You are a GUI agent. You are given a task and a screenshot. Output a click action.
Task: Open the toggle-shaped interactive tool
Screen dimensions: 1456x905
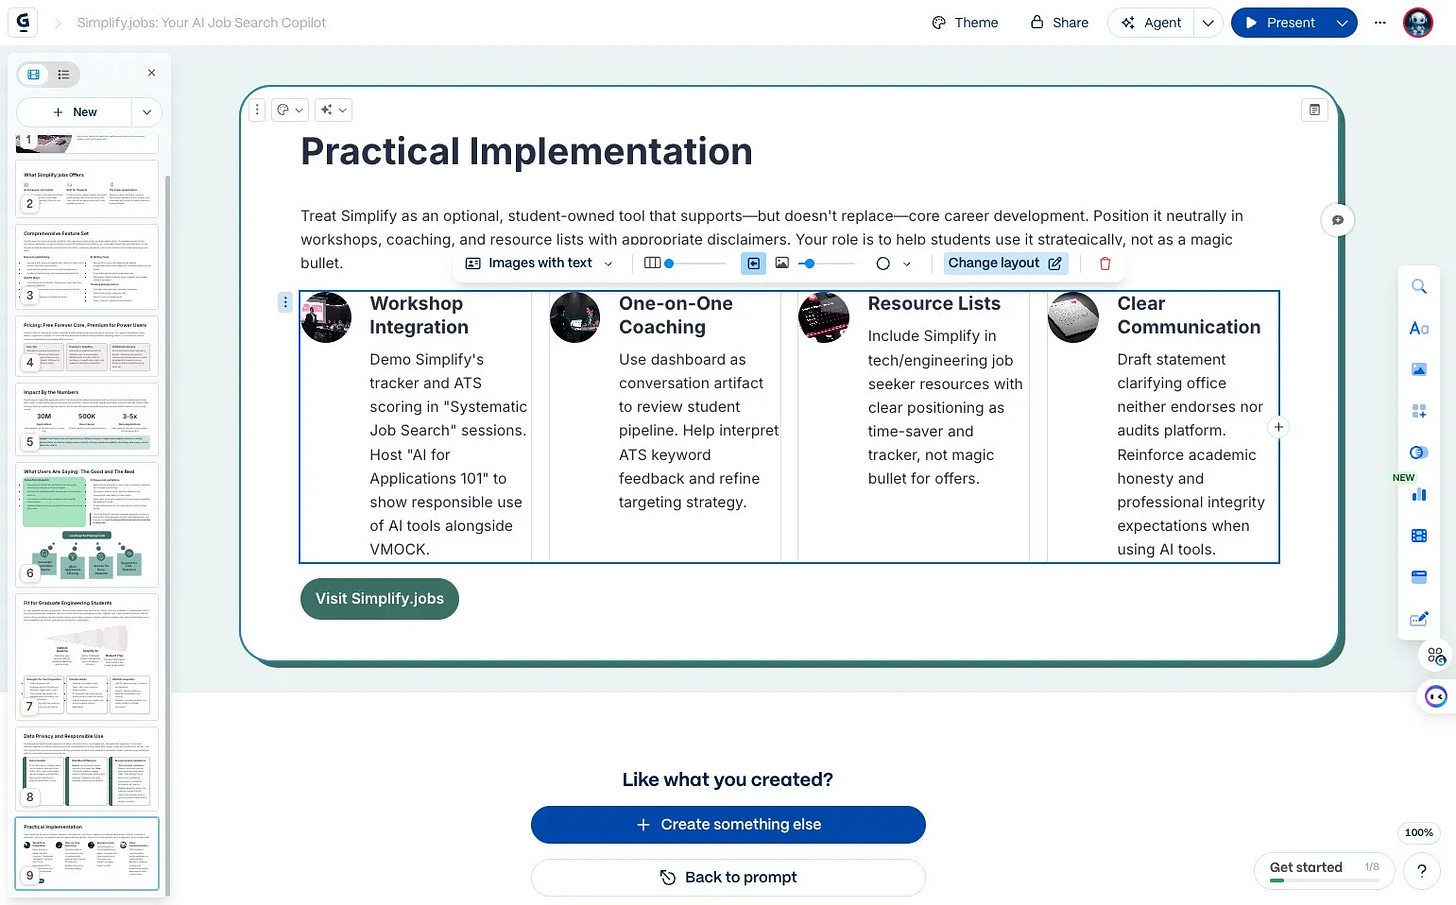click(x=1418, y=453)
